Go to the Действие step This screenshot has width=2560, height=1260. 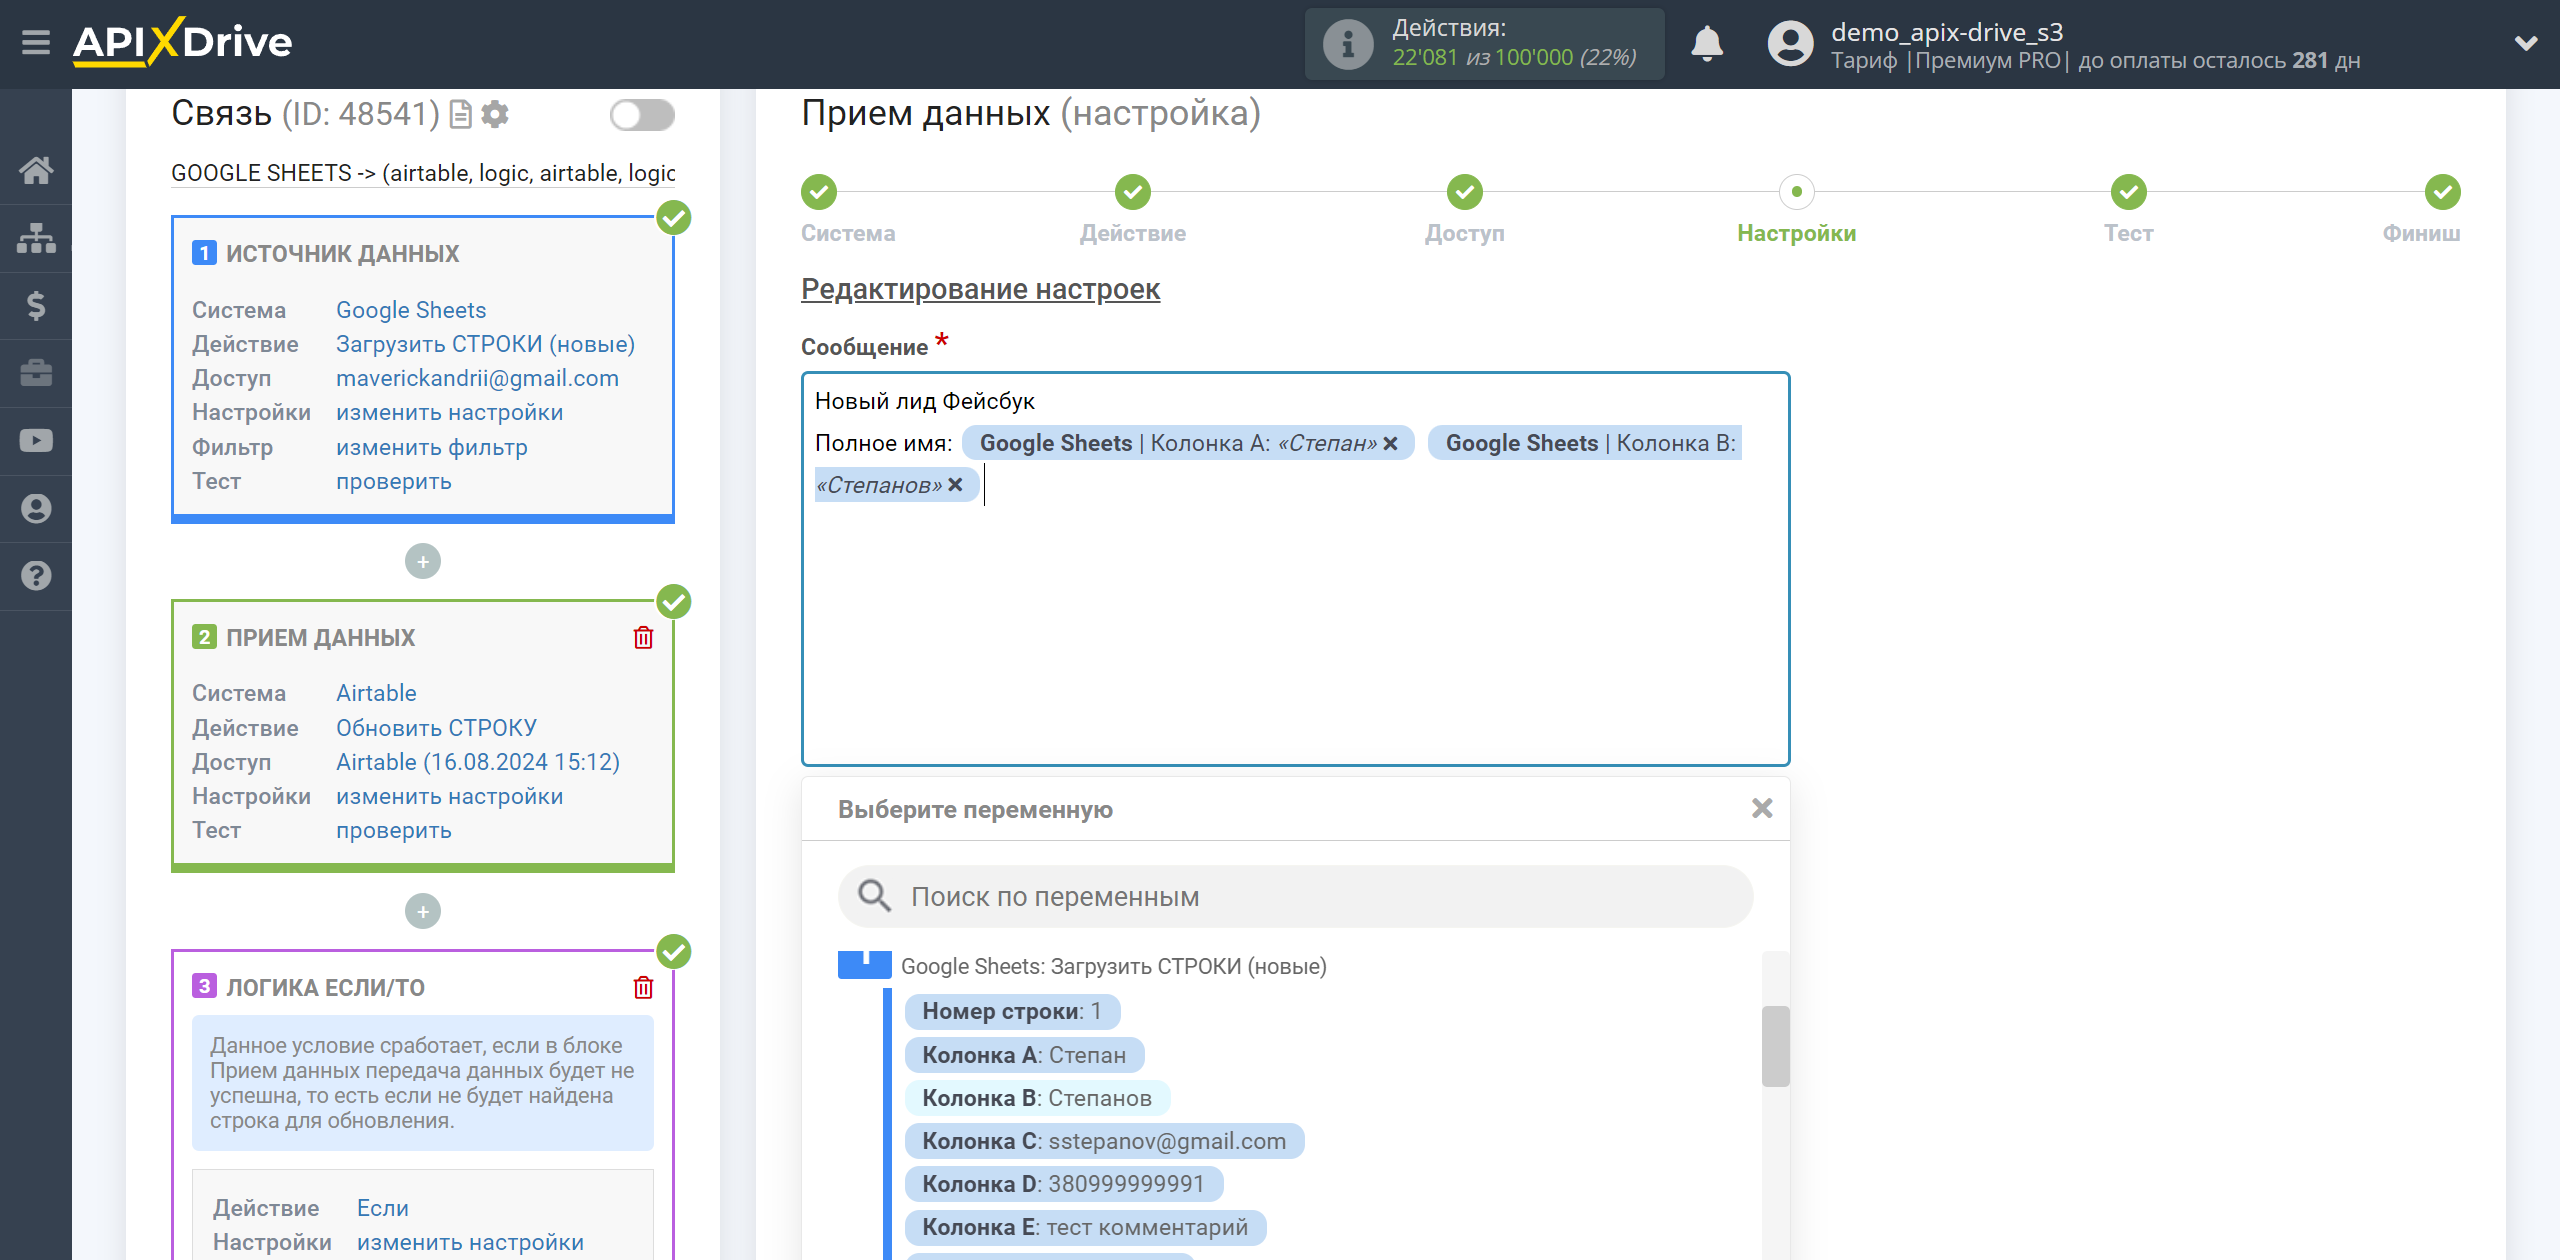click(1133, 192)
